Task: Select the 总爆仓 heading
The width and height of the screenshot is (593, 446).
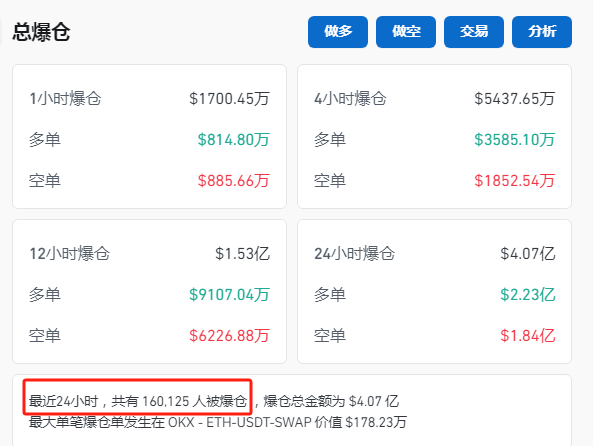Action: 41,32
